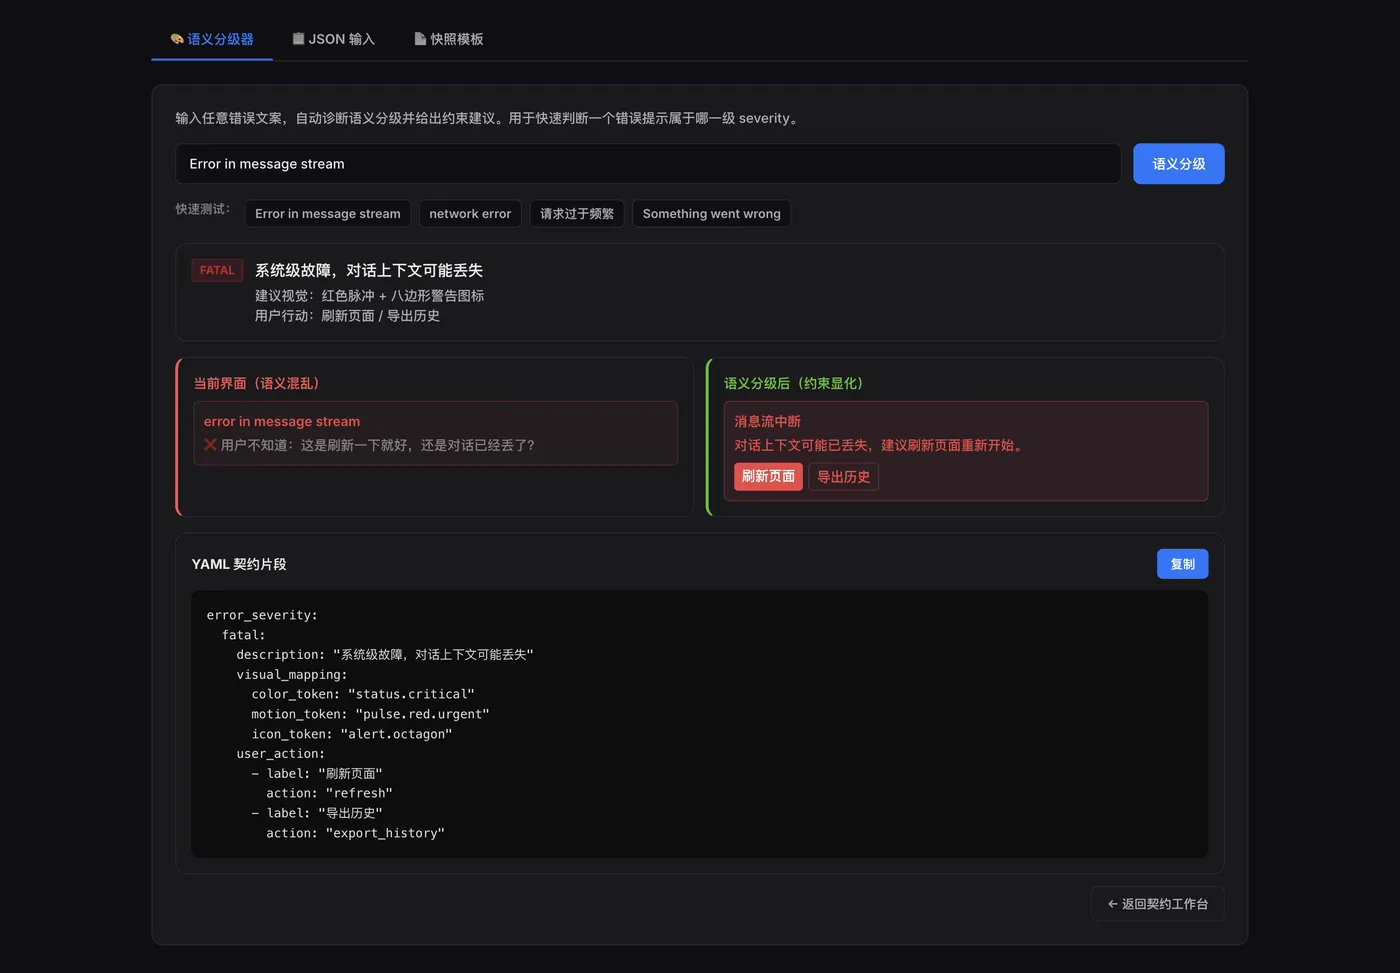Click the '系统级故障，对话上下文可能丢失' heading

pos(369,270)
